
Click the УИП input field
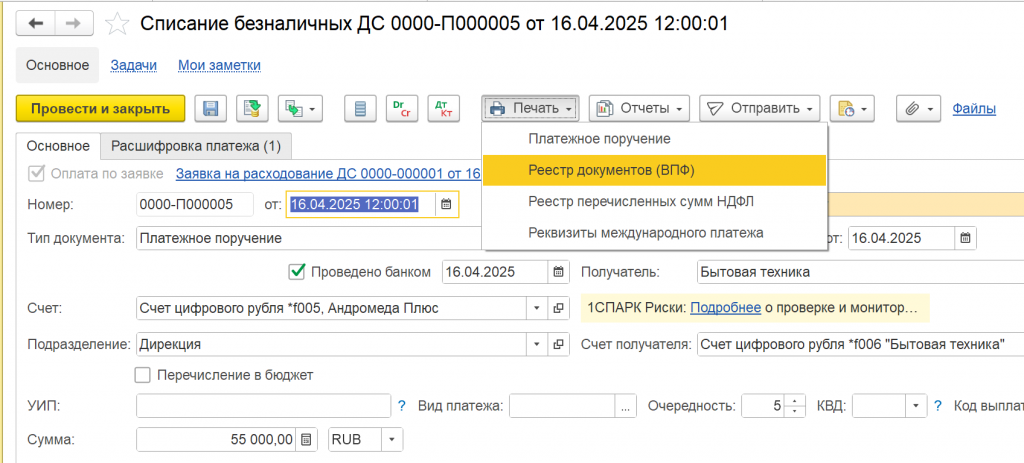pyautogui.click(x=263, y=406)
